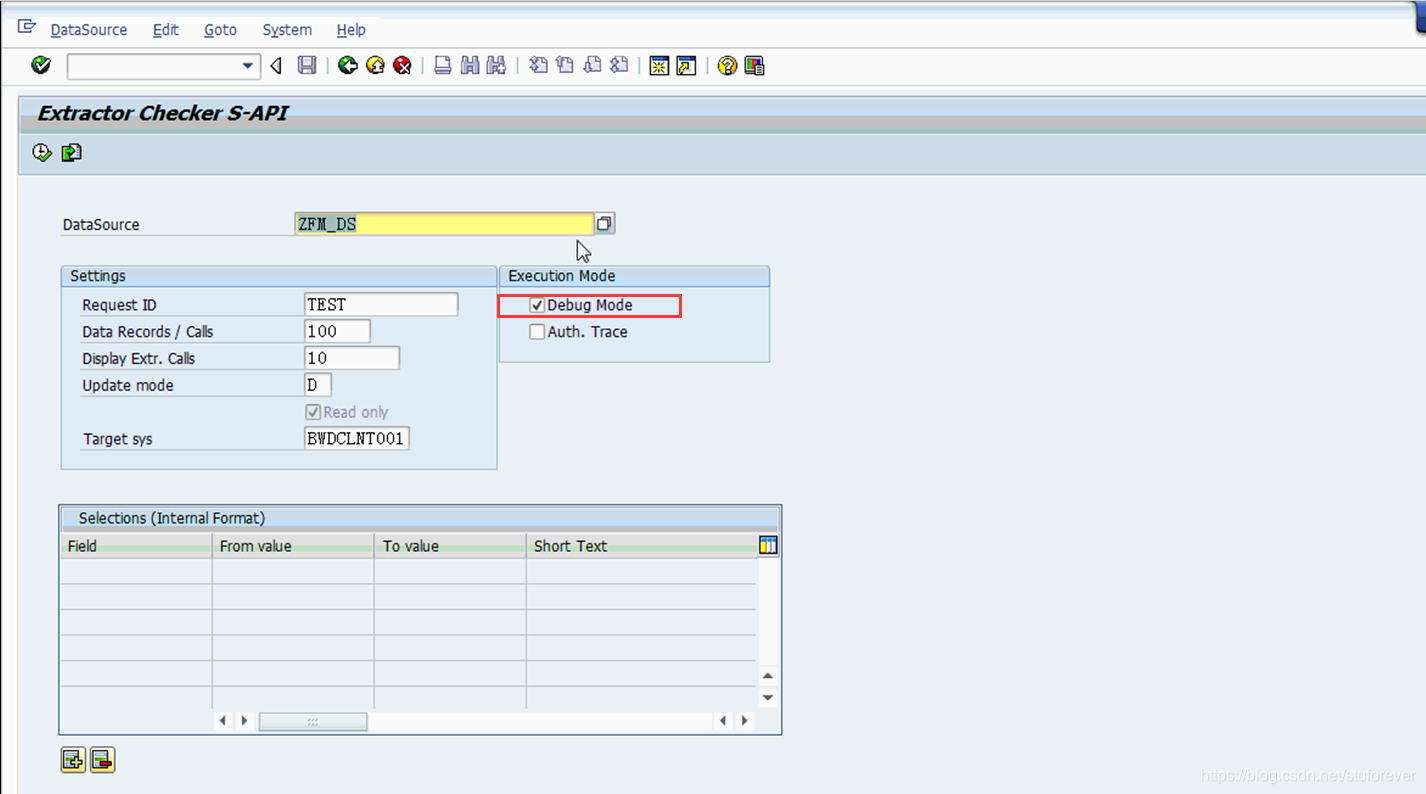Enable the Auth. Trace checkbox
The height and width of the screenshot is (794, 1426).
coord(537,332)
